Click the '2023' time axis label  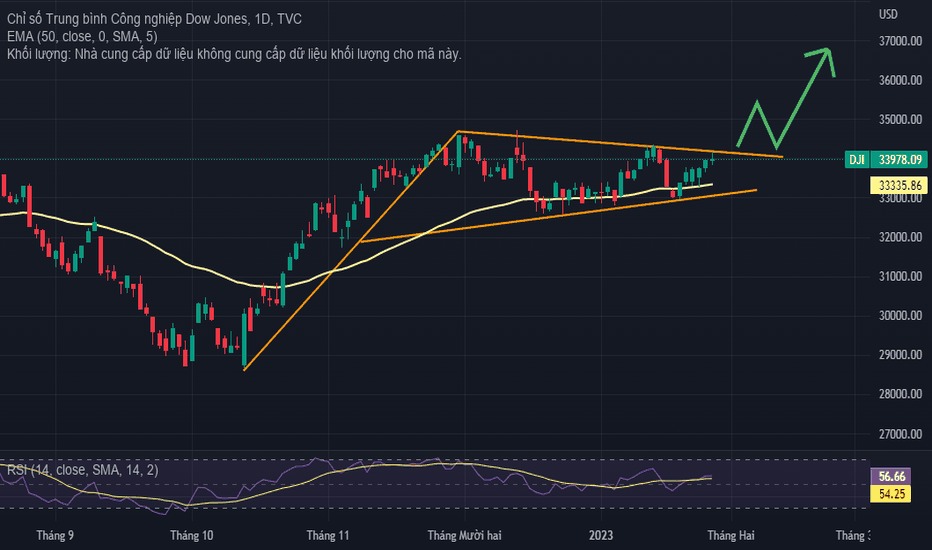pyautogui.click(x=601, y=536)
